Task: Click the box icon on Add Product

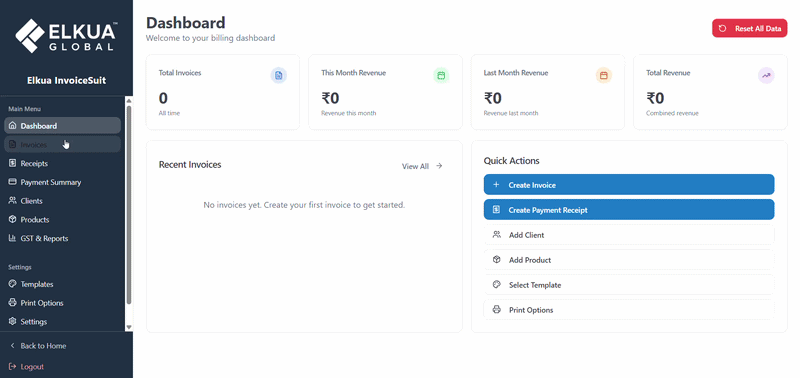Action: (x=496, y=260)
